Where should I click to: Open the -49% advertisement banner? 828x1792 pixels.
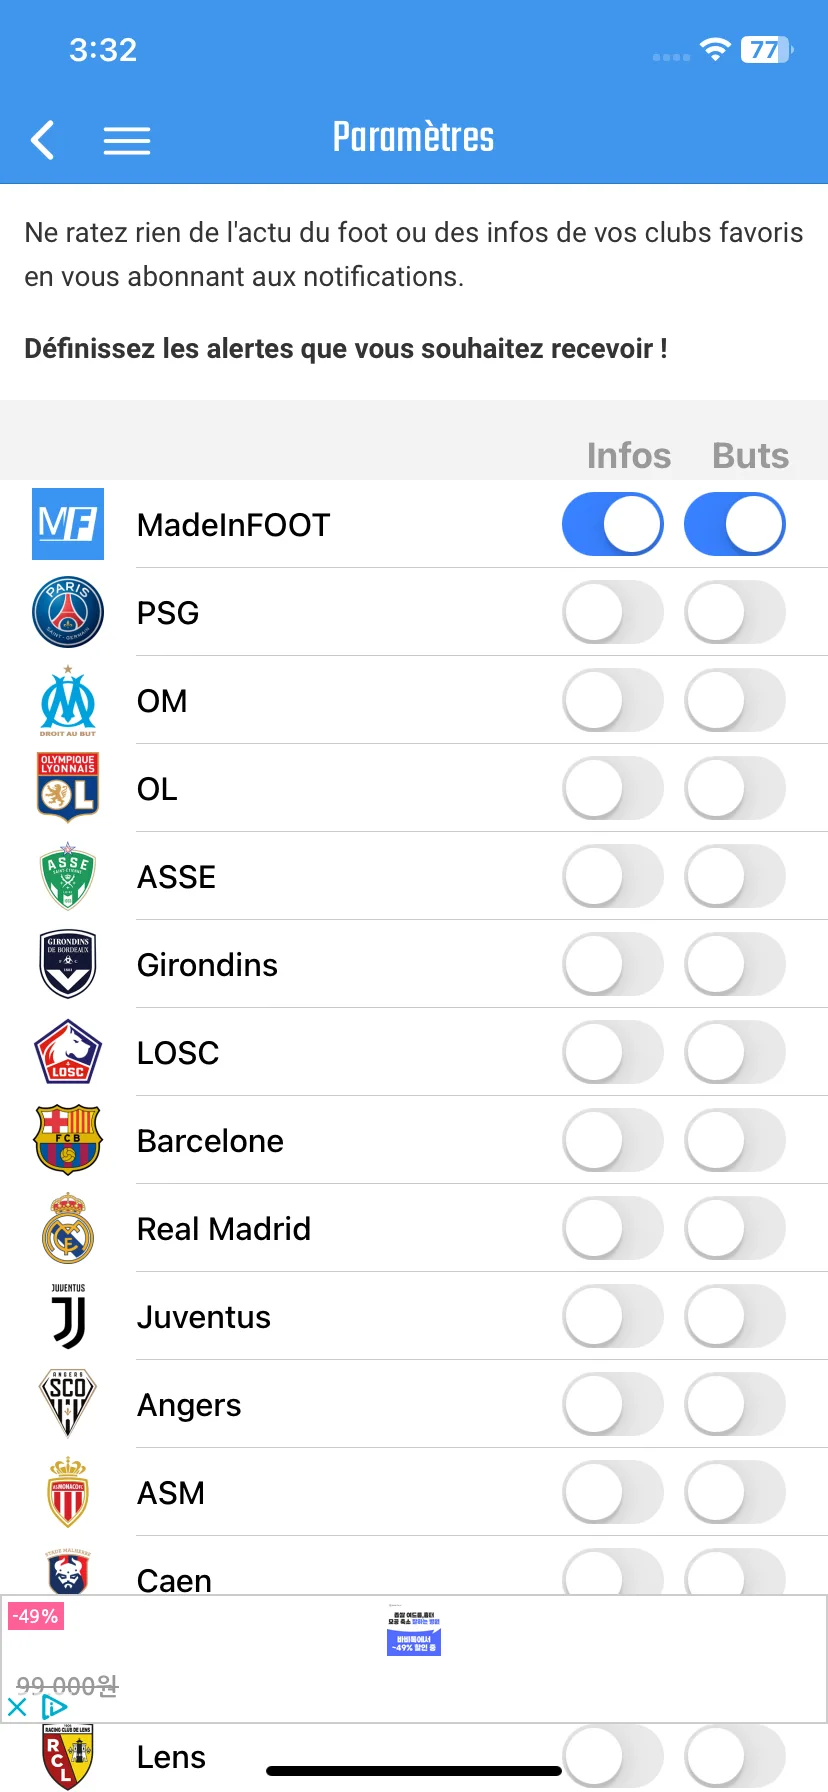pos(414,1659)
